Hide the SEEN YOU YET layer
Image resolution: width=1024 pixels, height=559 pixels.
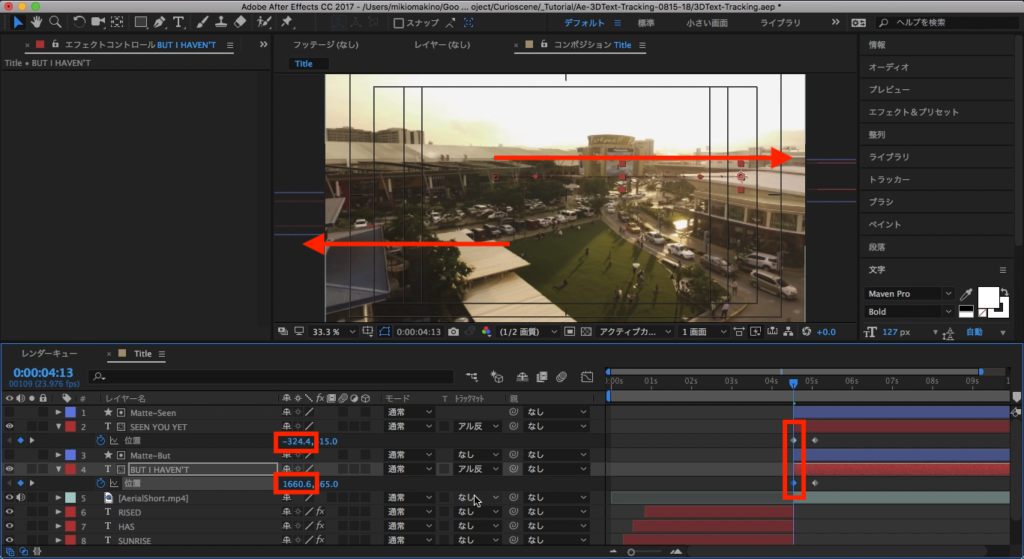click(x=10, y=427)
